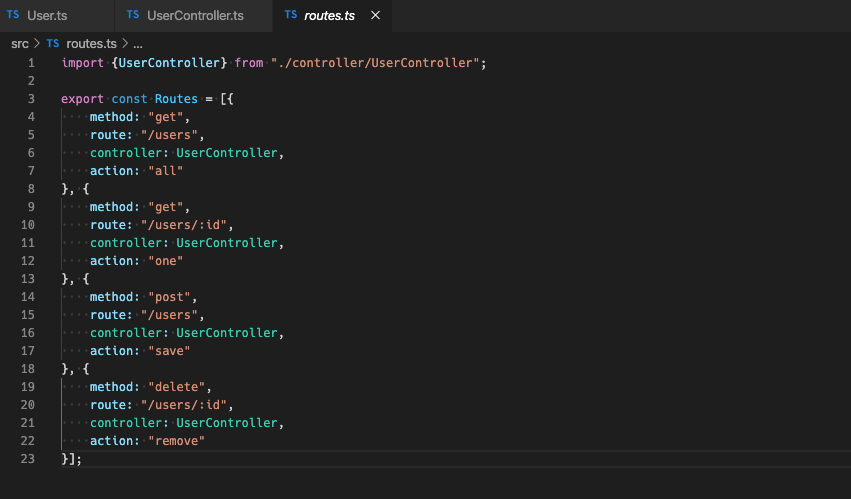Click the TS icon in the breadcrumb
This screenshot has width=851, height=499.
53,43
